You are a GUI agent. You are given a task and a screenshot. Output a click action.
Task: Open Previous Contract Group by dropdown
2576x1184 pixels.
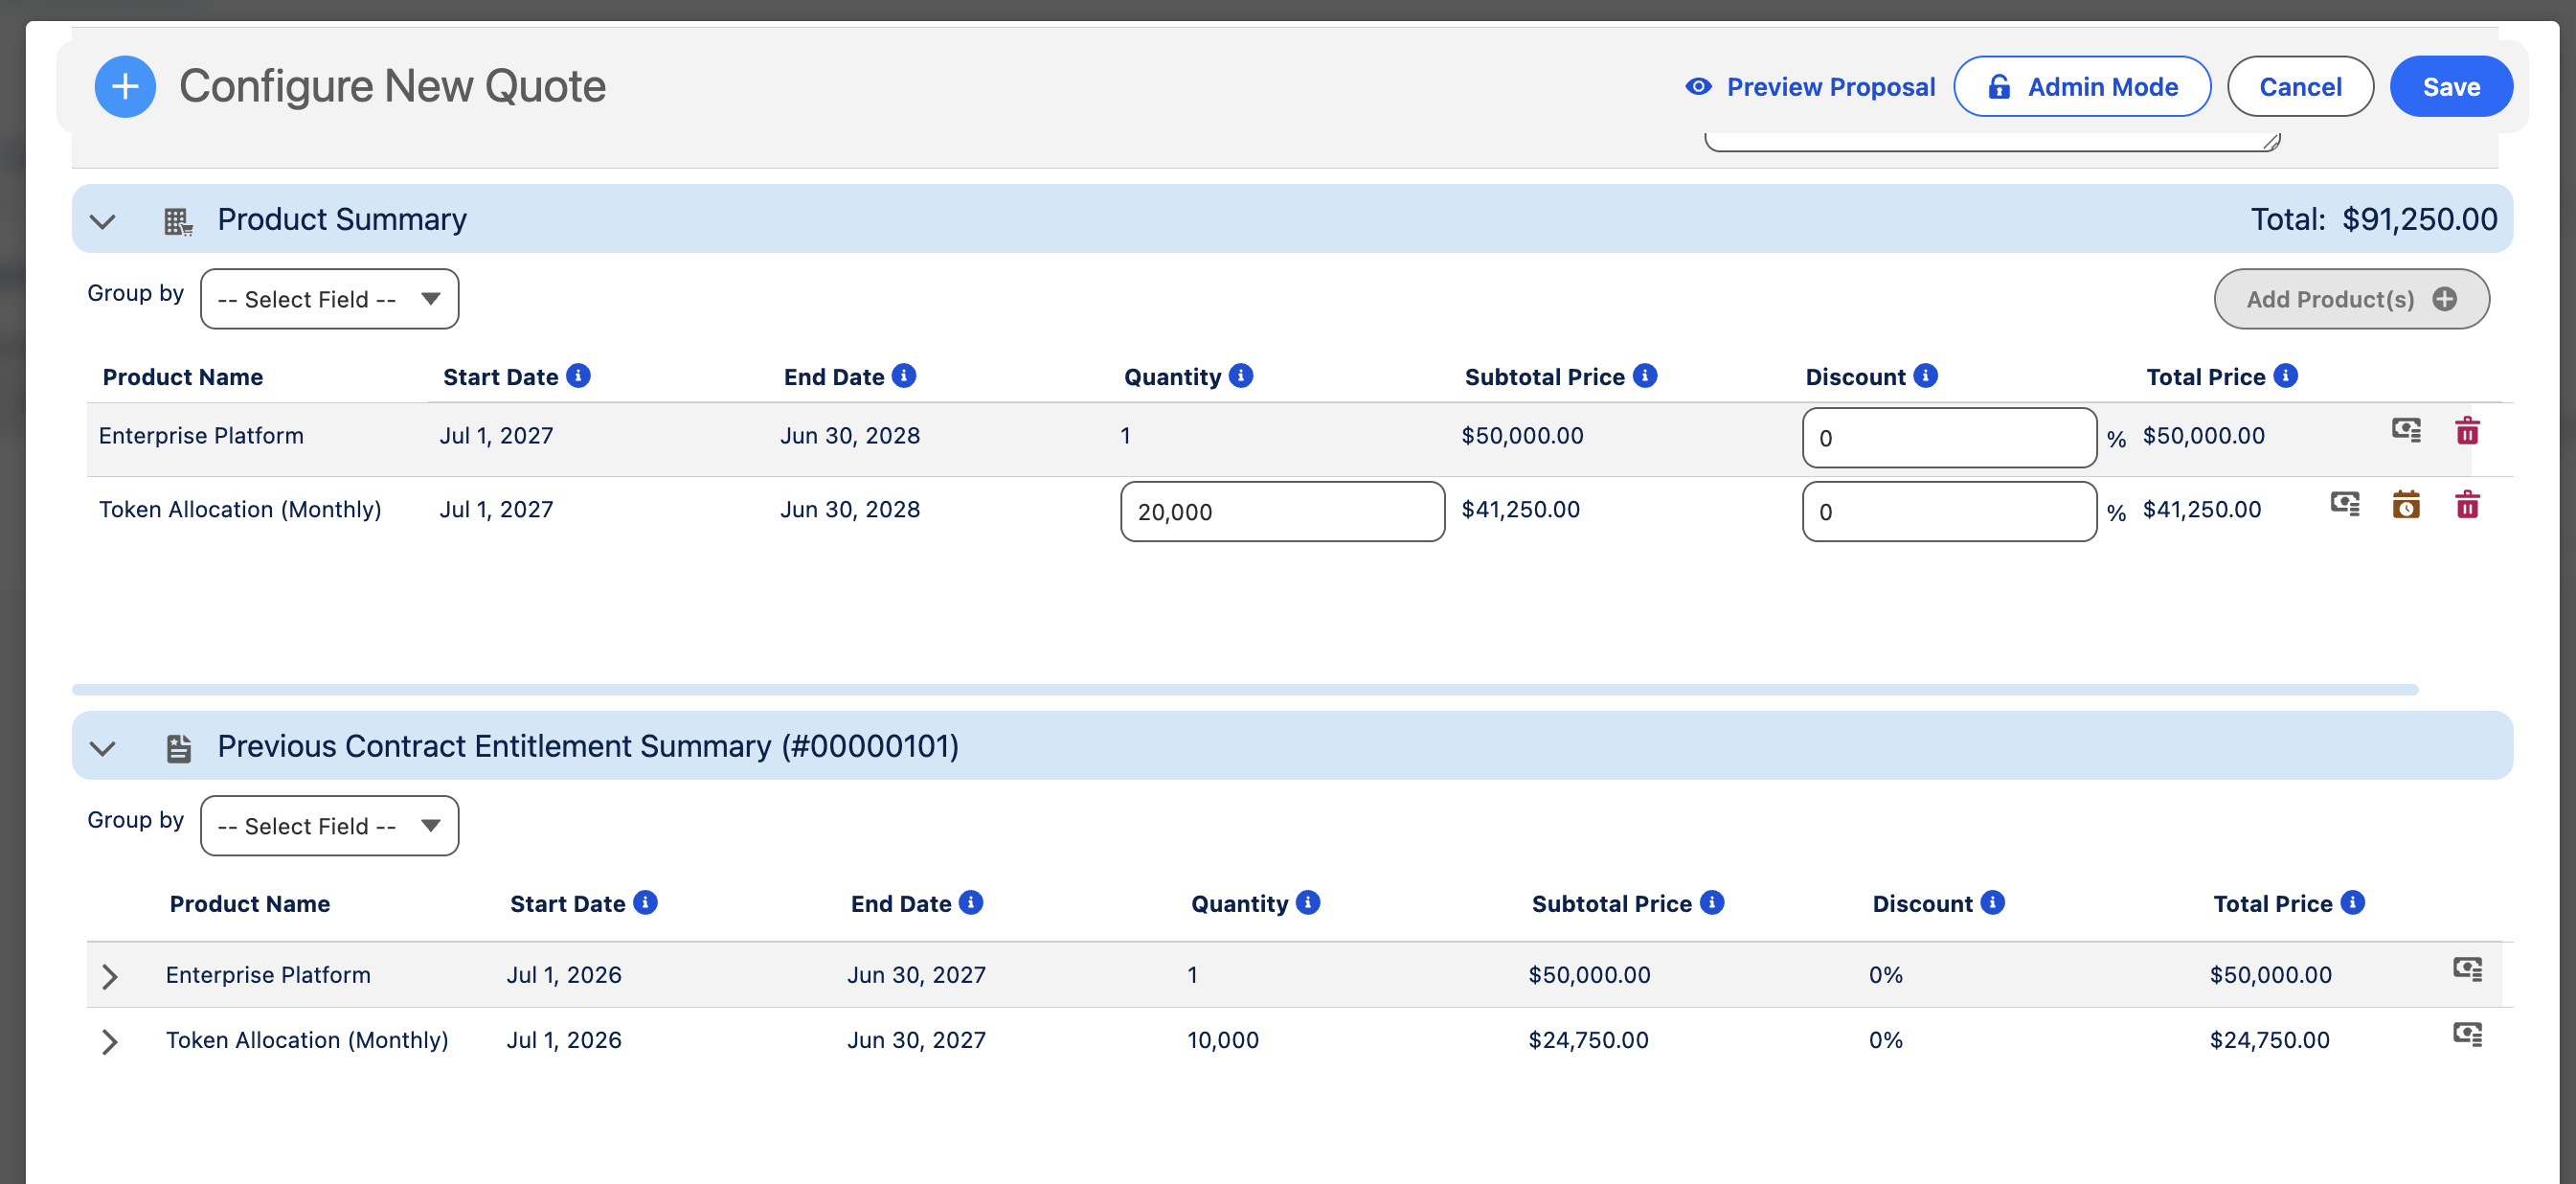(x=330, y=826)
